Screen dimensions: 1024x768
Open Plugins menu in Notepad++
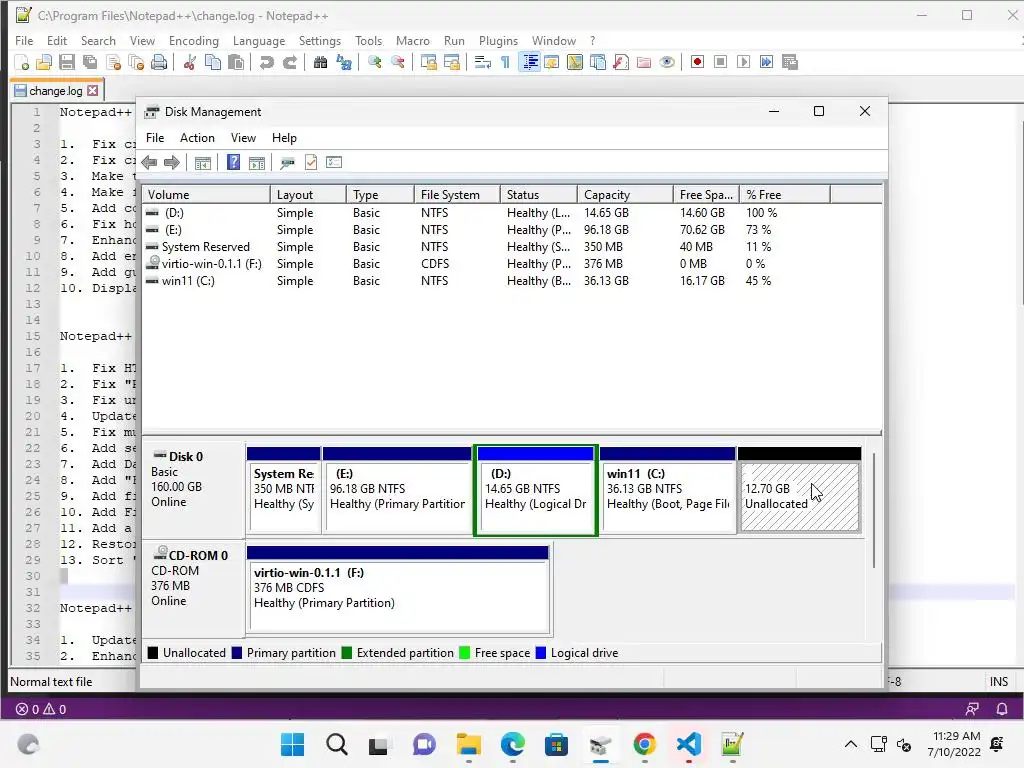point(498,40)
